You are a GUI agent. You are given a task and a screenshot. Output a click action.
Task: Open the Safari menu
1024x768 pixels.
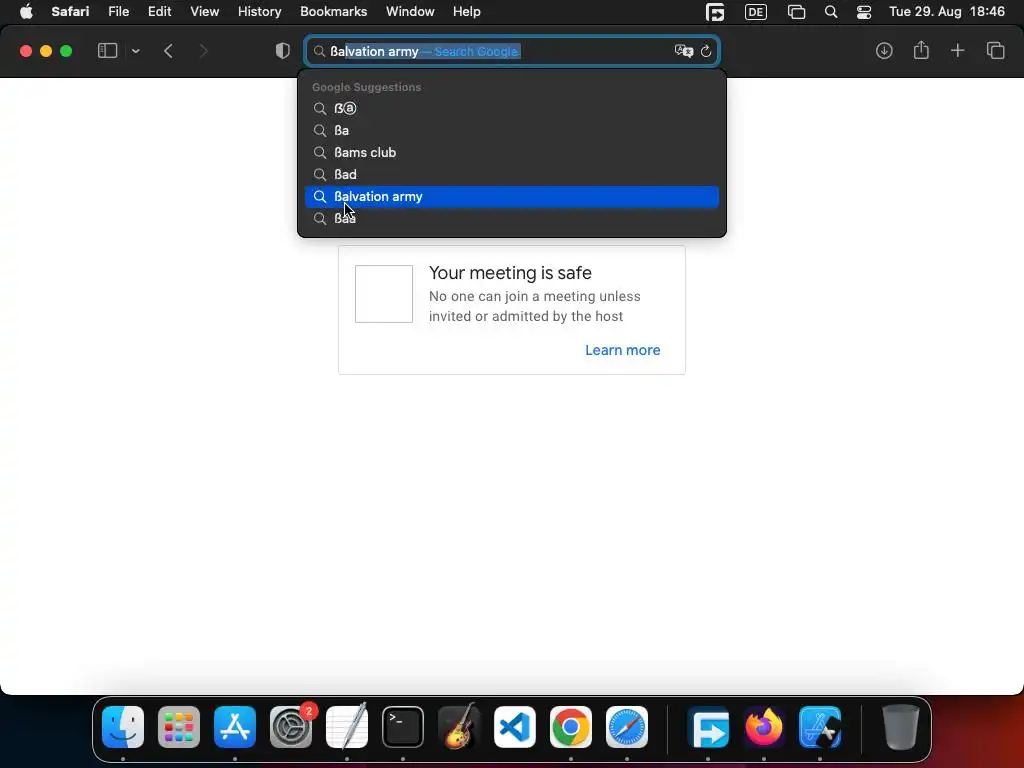tap(70, 12)
